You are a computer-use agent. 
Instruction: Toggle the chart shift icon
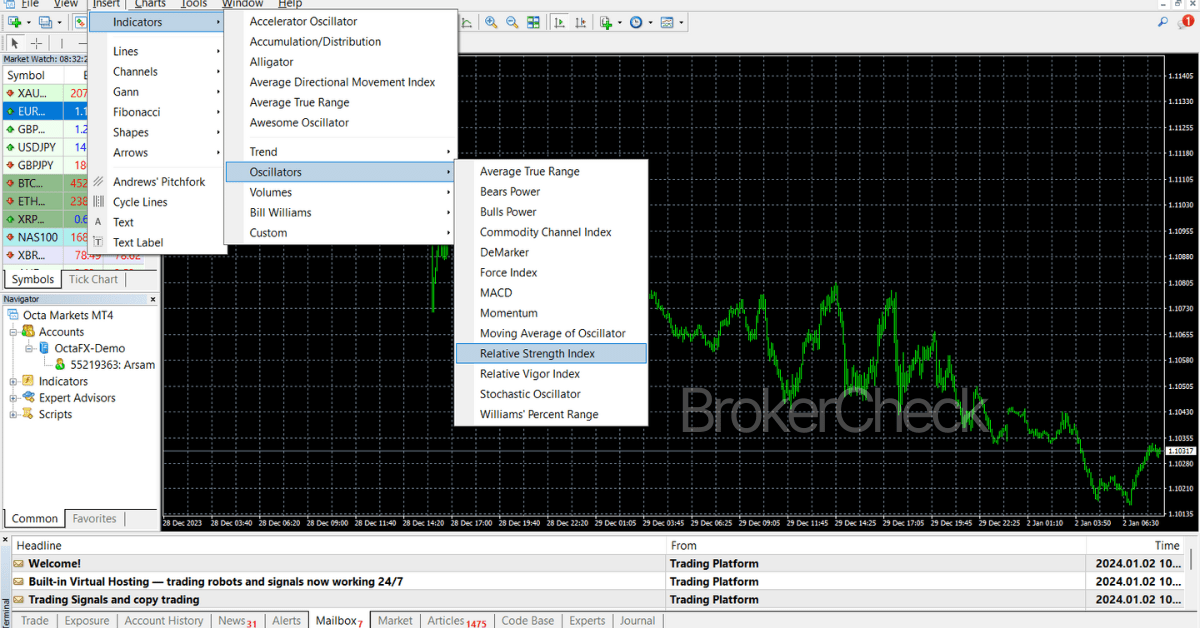(581, 22)
